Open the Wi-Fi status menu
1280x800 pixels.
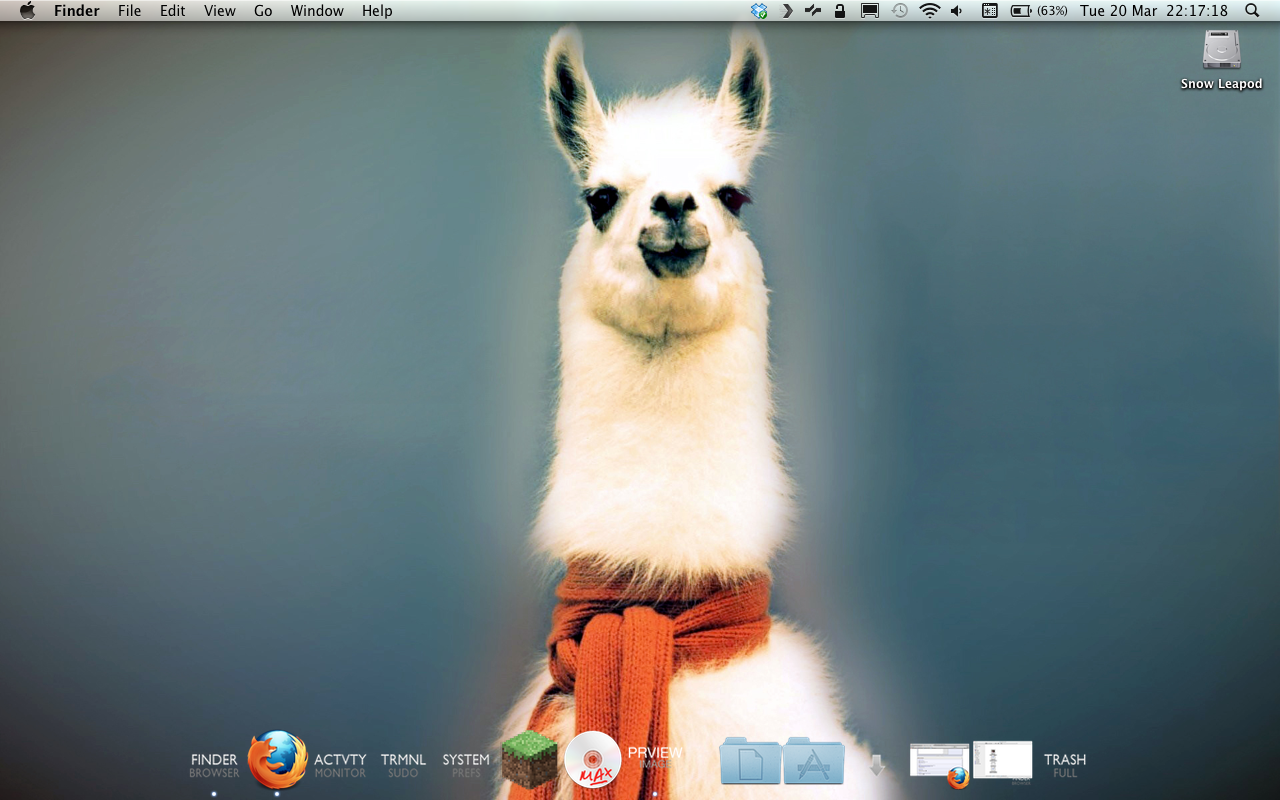point(930,11)
